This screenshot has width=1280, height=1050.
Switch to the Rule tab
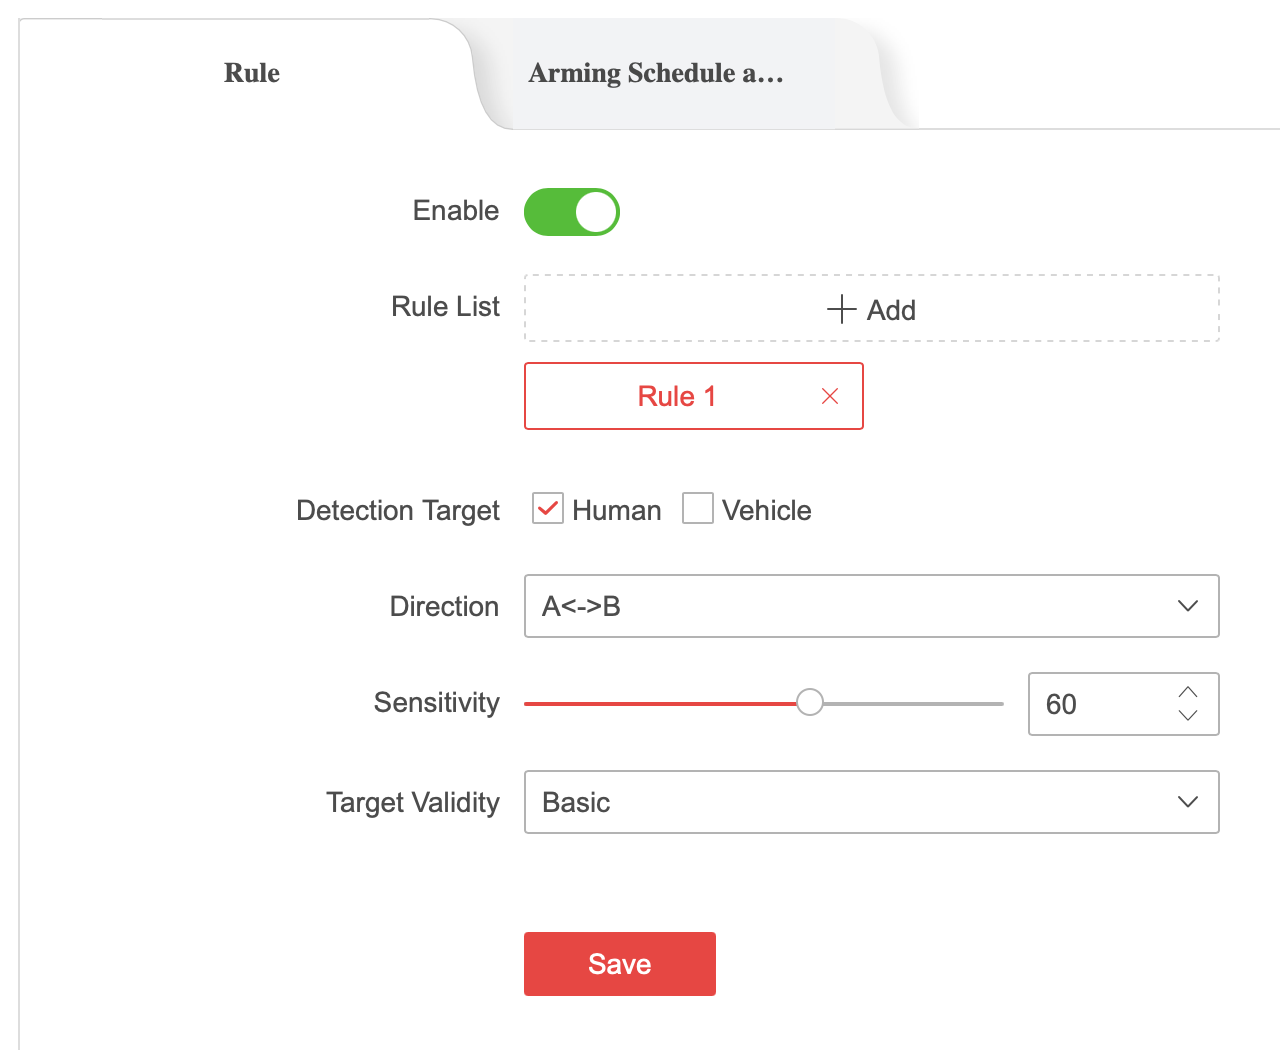coord(251,73)
